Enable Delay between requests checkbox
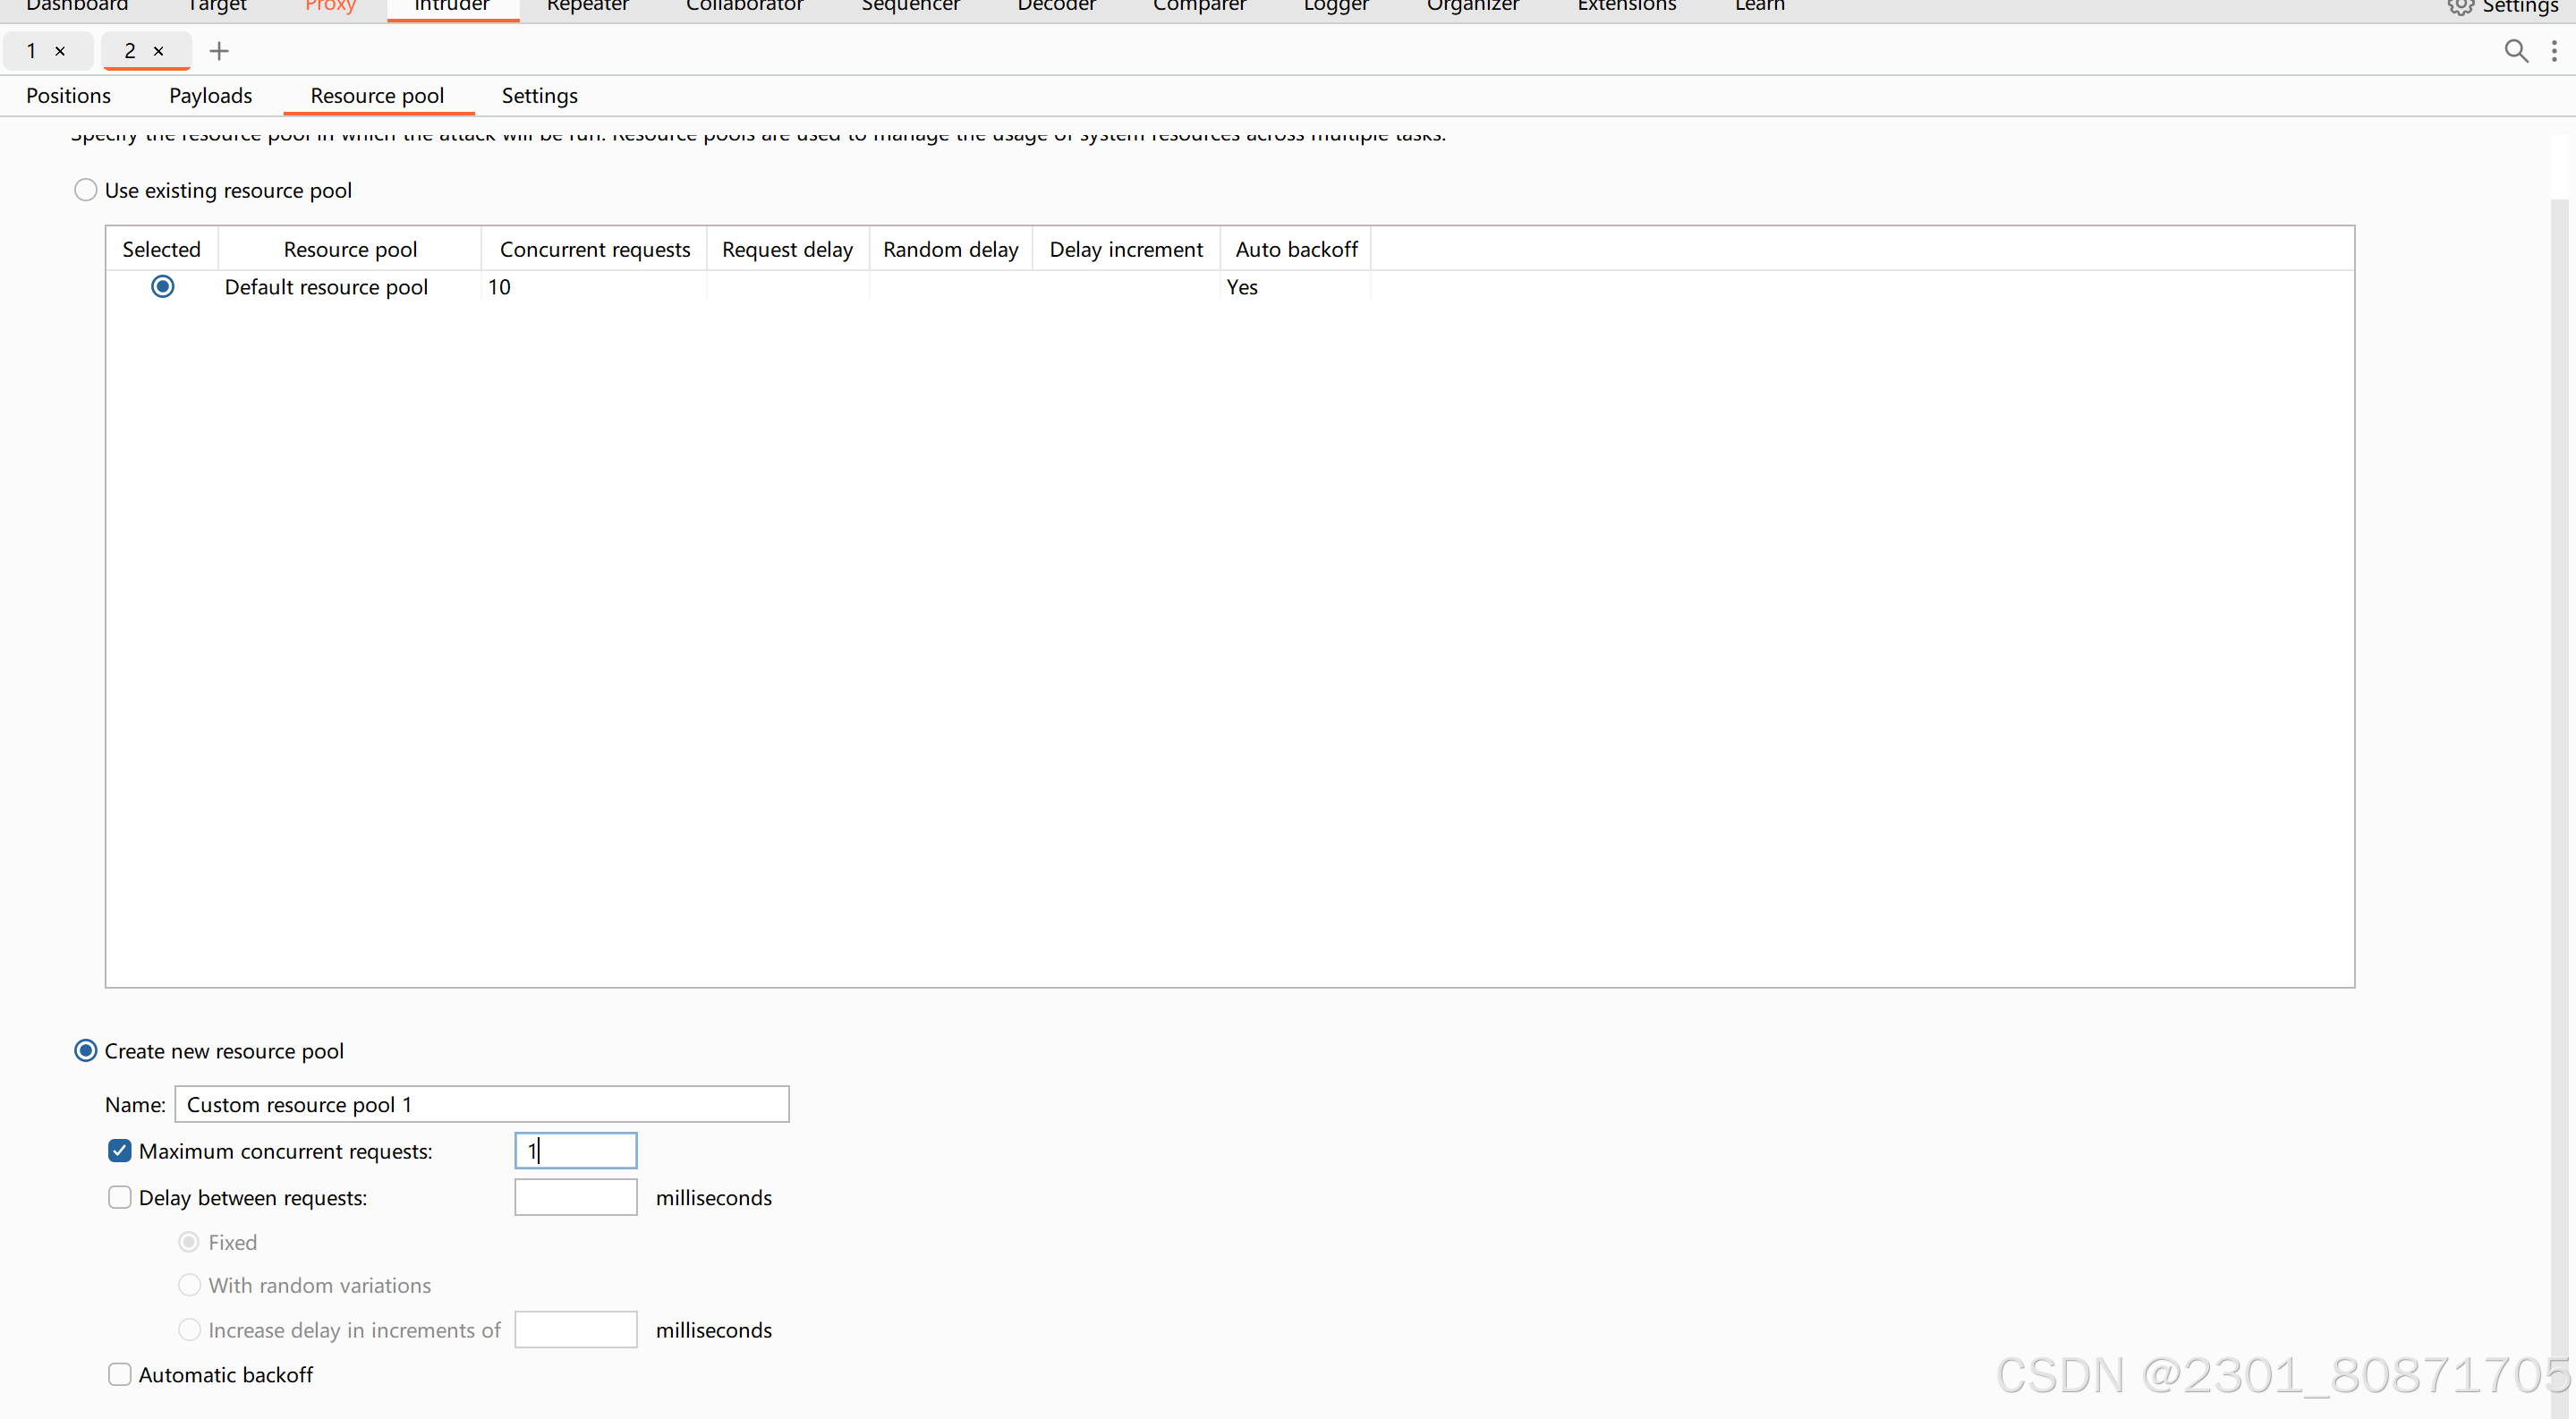Screen dimensions: 2576x1419 (x=120, y=1197)
